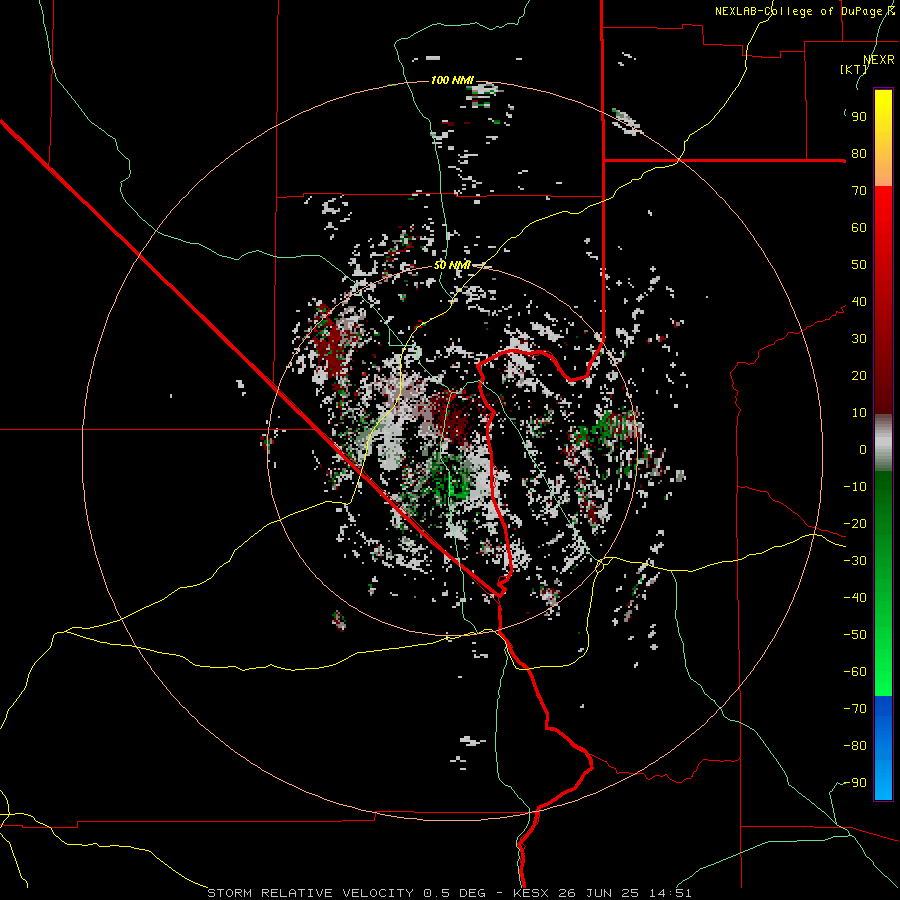Screen dimensions: 900x900
Task: Click the -20 value on the velocity scale
Action: [x=855, y=524]
